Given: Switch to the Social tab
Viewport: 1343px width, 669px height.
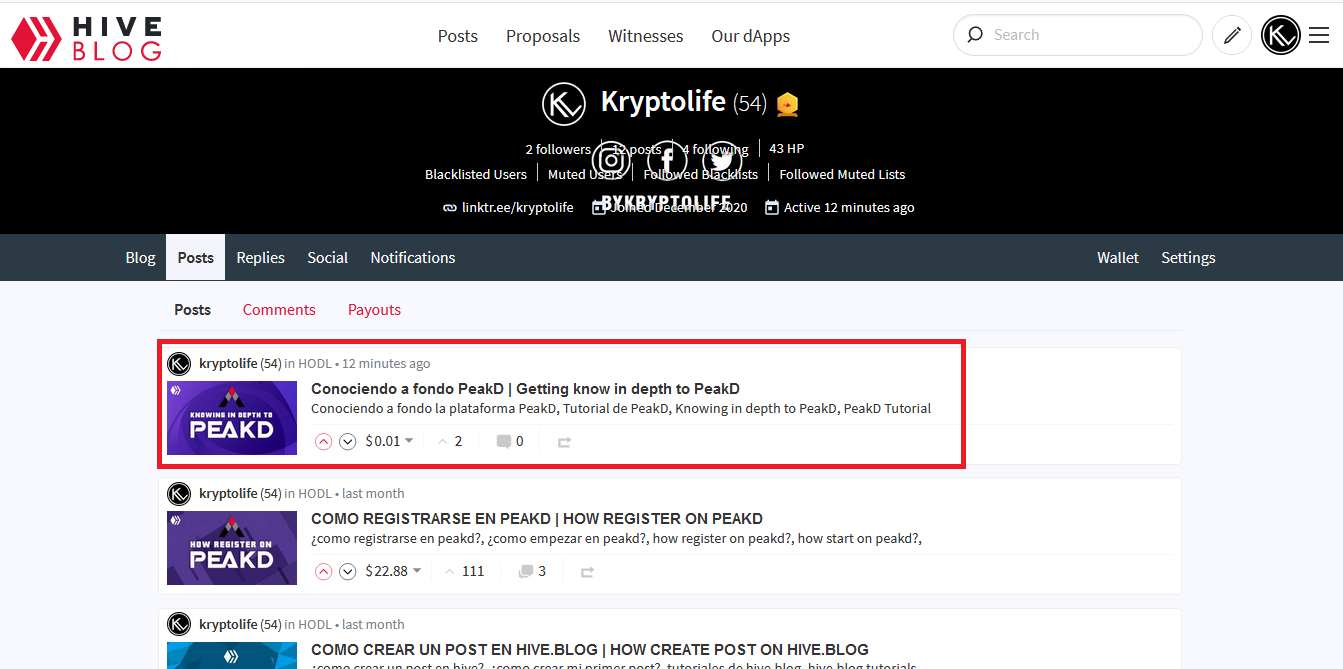Looking at the screenshot, I should point(328,257).
